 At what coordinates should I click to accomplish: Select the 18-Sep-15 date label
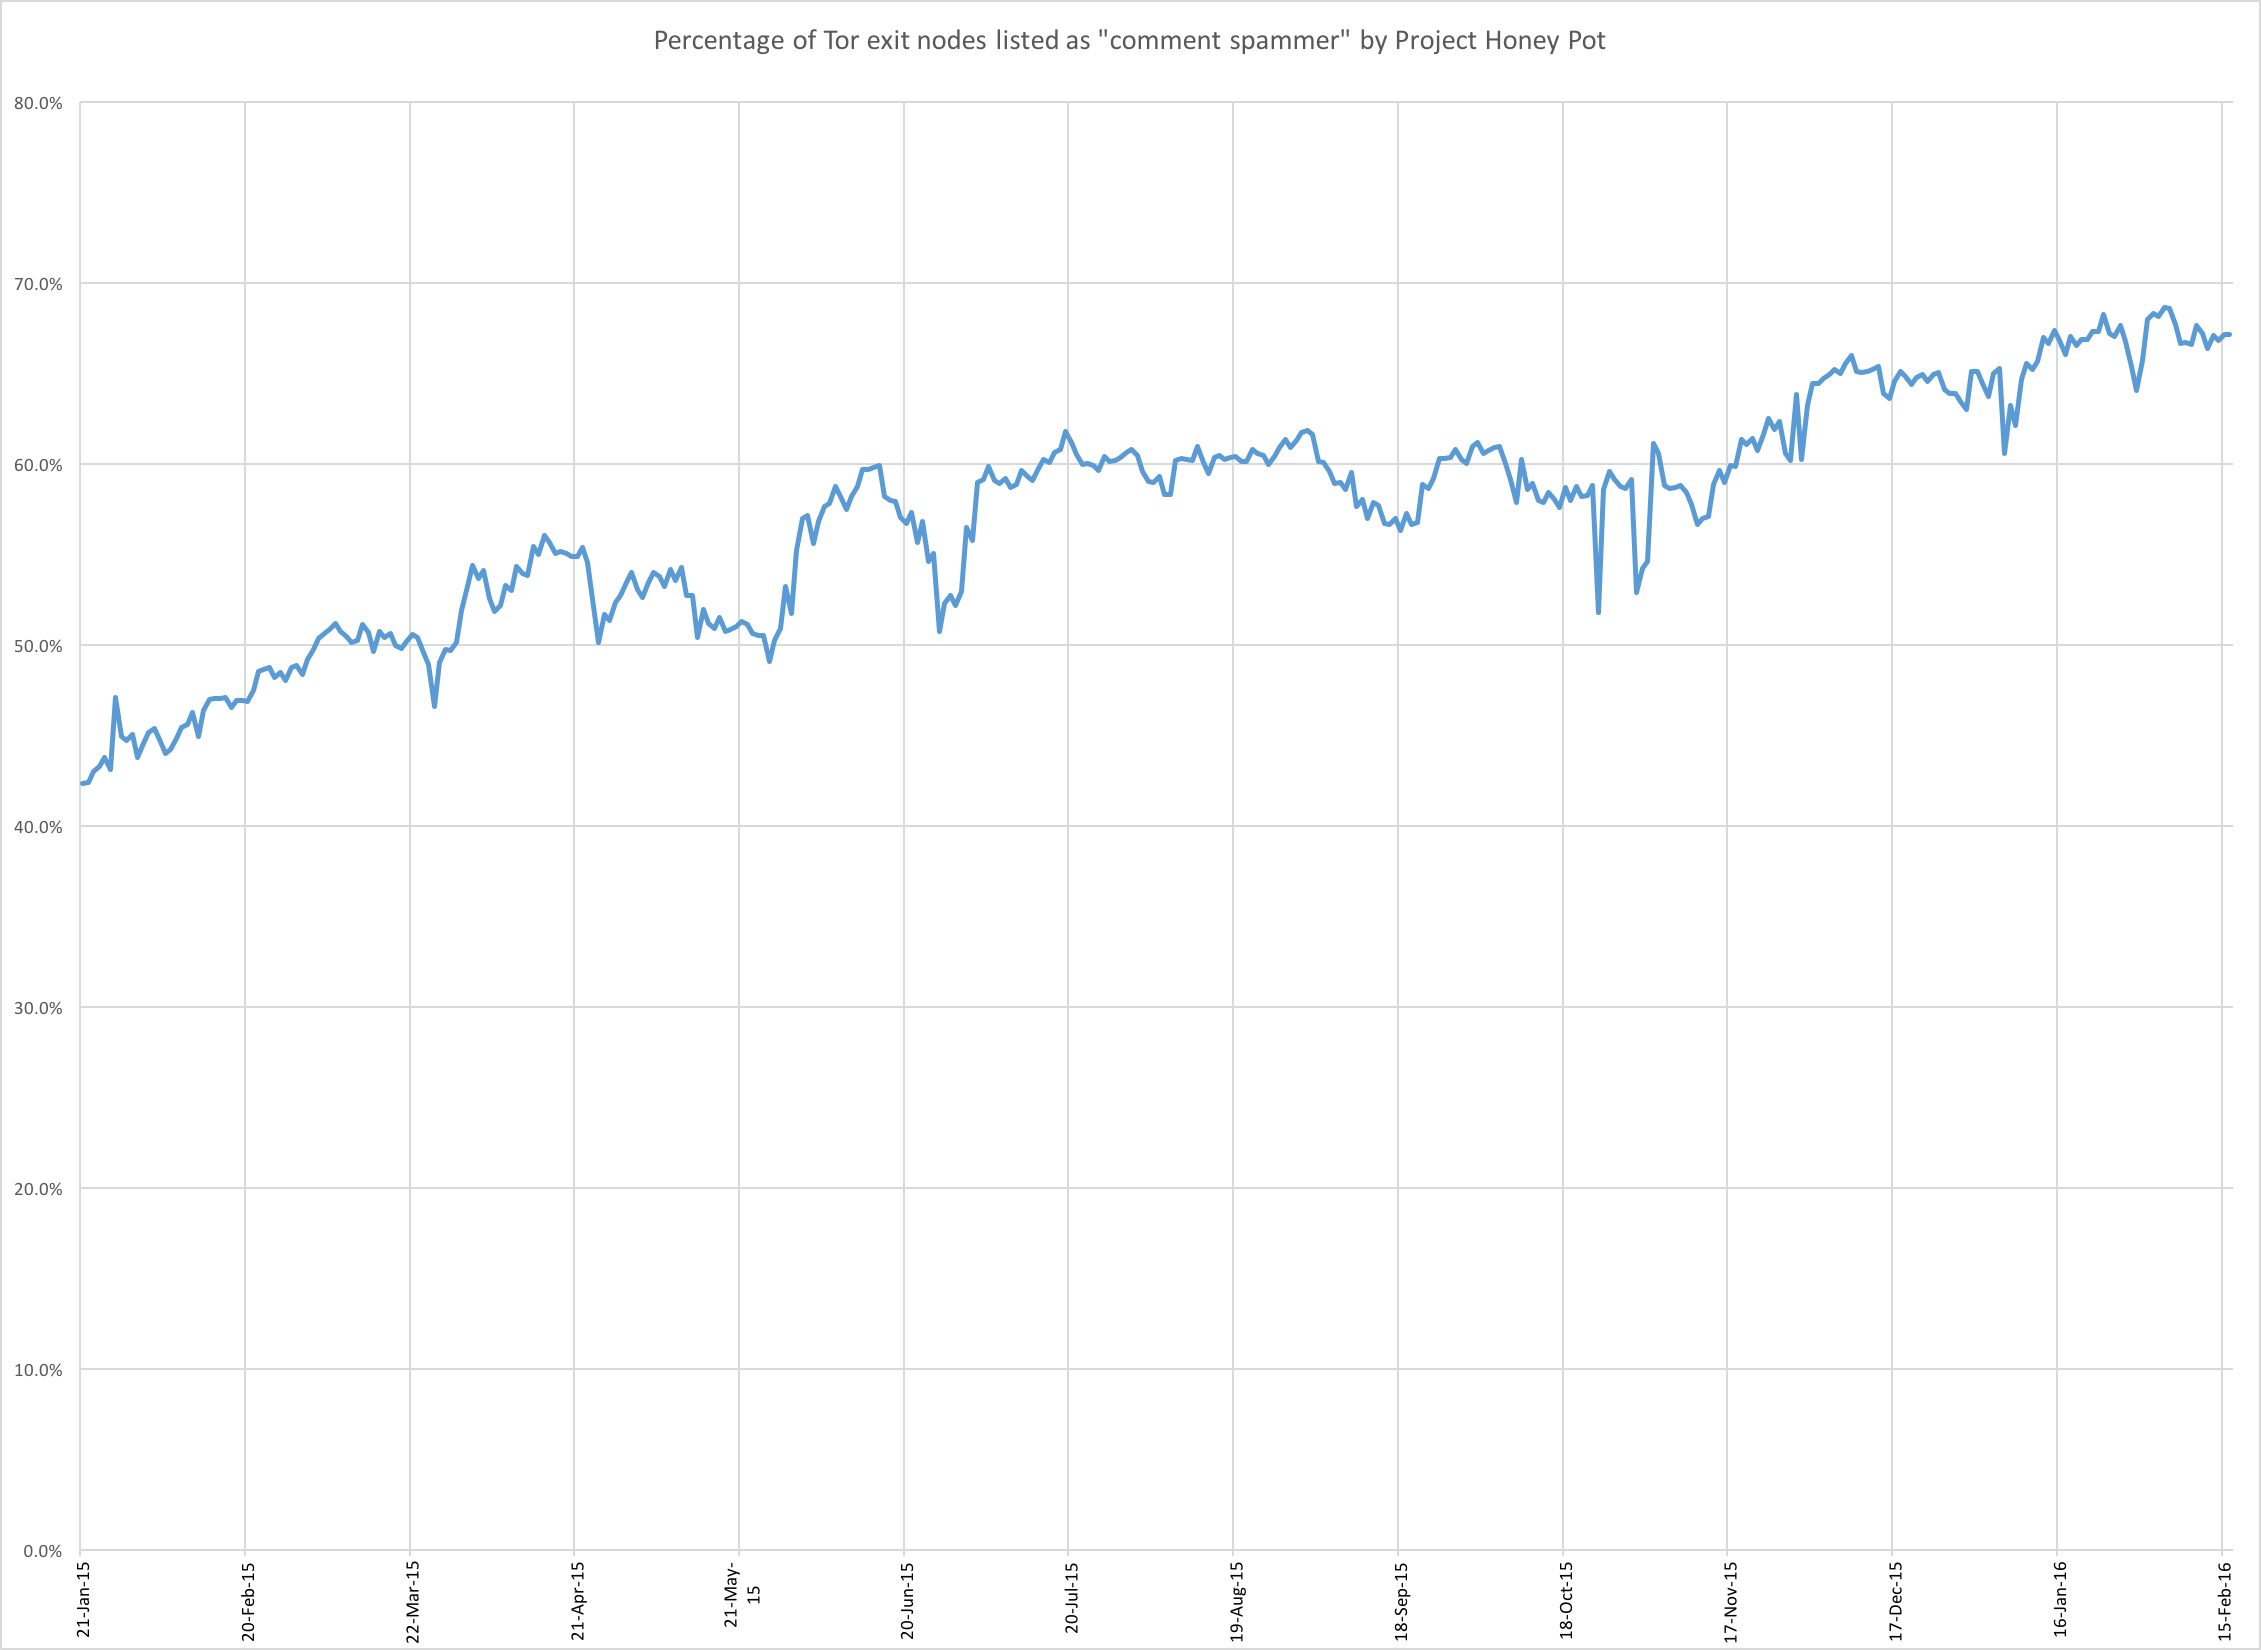pos(1402,1601)
